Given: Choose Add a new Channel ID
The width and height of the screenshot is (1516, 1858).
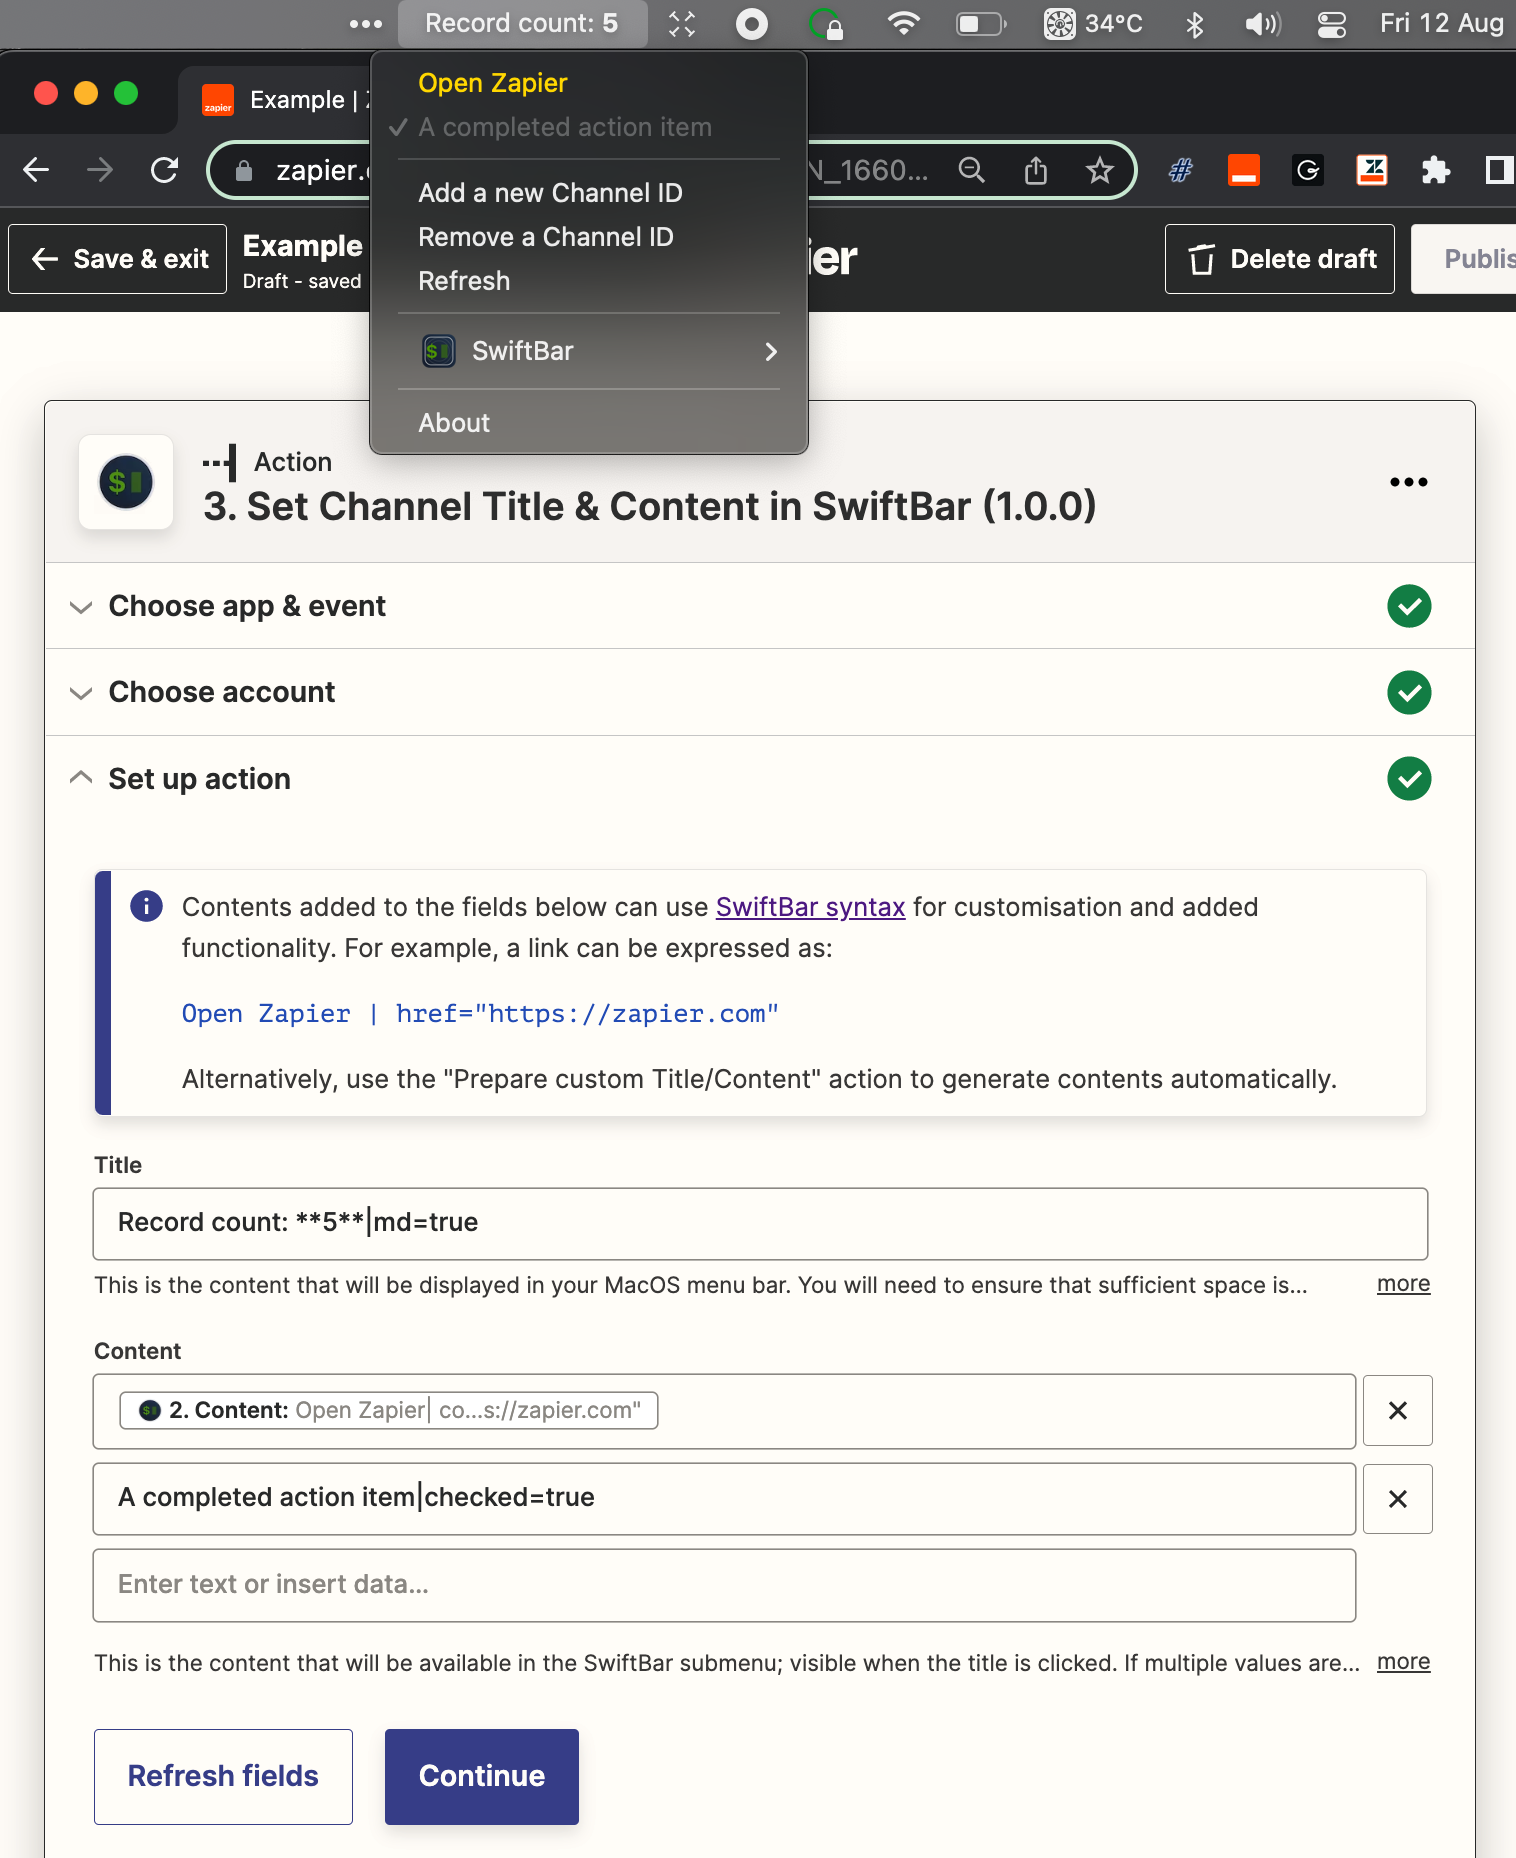Looking at the screenshot, I should point(550,193).
